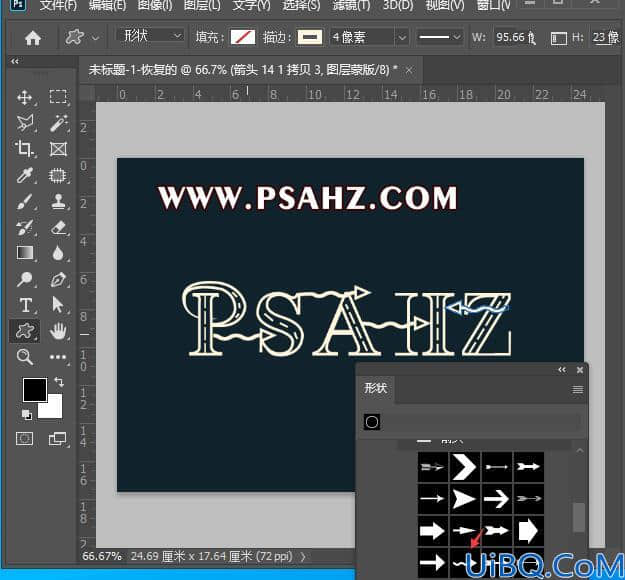
Task: Select the Frame tool
Action: pyautogui.click(x=58, y=149)
